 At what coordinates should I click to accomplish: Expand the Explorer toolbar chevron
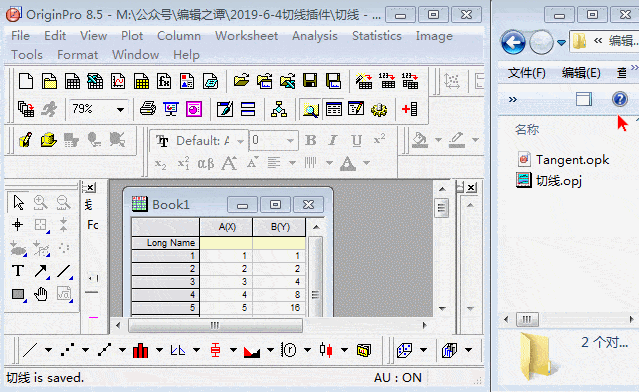(513, 99)
